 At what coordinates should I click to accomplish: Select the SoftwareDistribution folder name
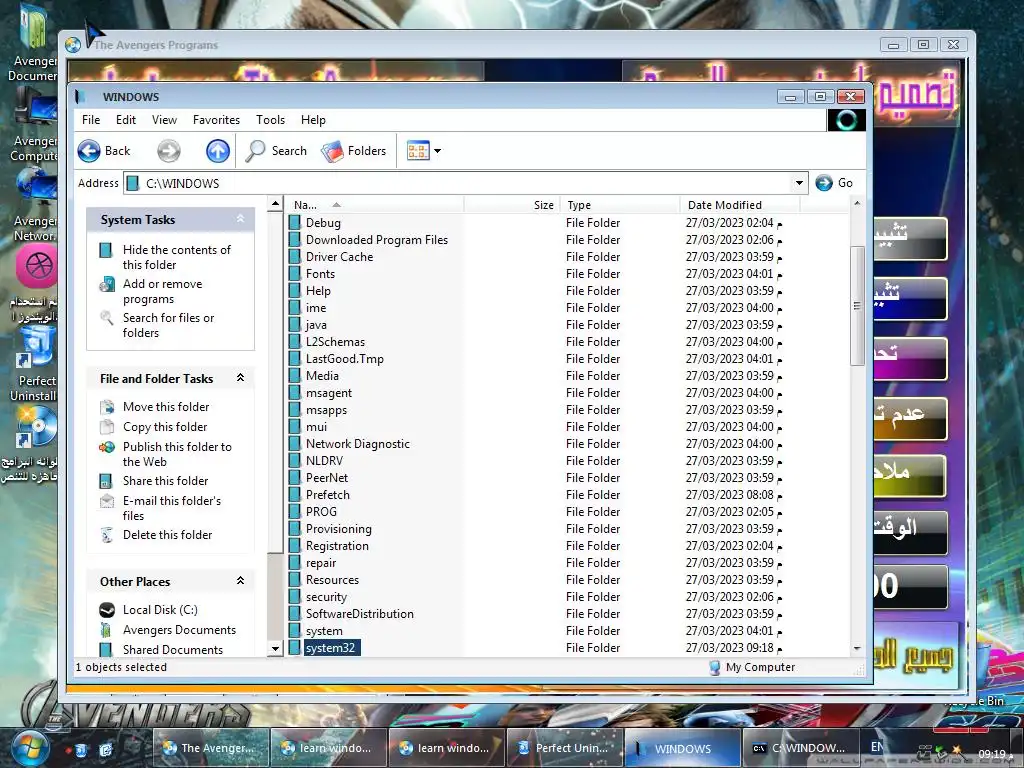(x=360, y=614)
